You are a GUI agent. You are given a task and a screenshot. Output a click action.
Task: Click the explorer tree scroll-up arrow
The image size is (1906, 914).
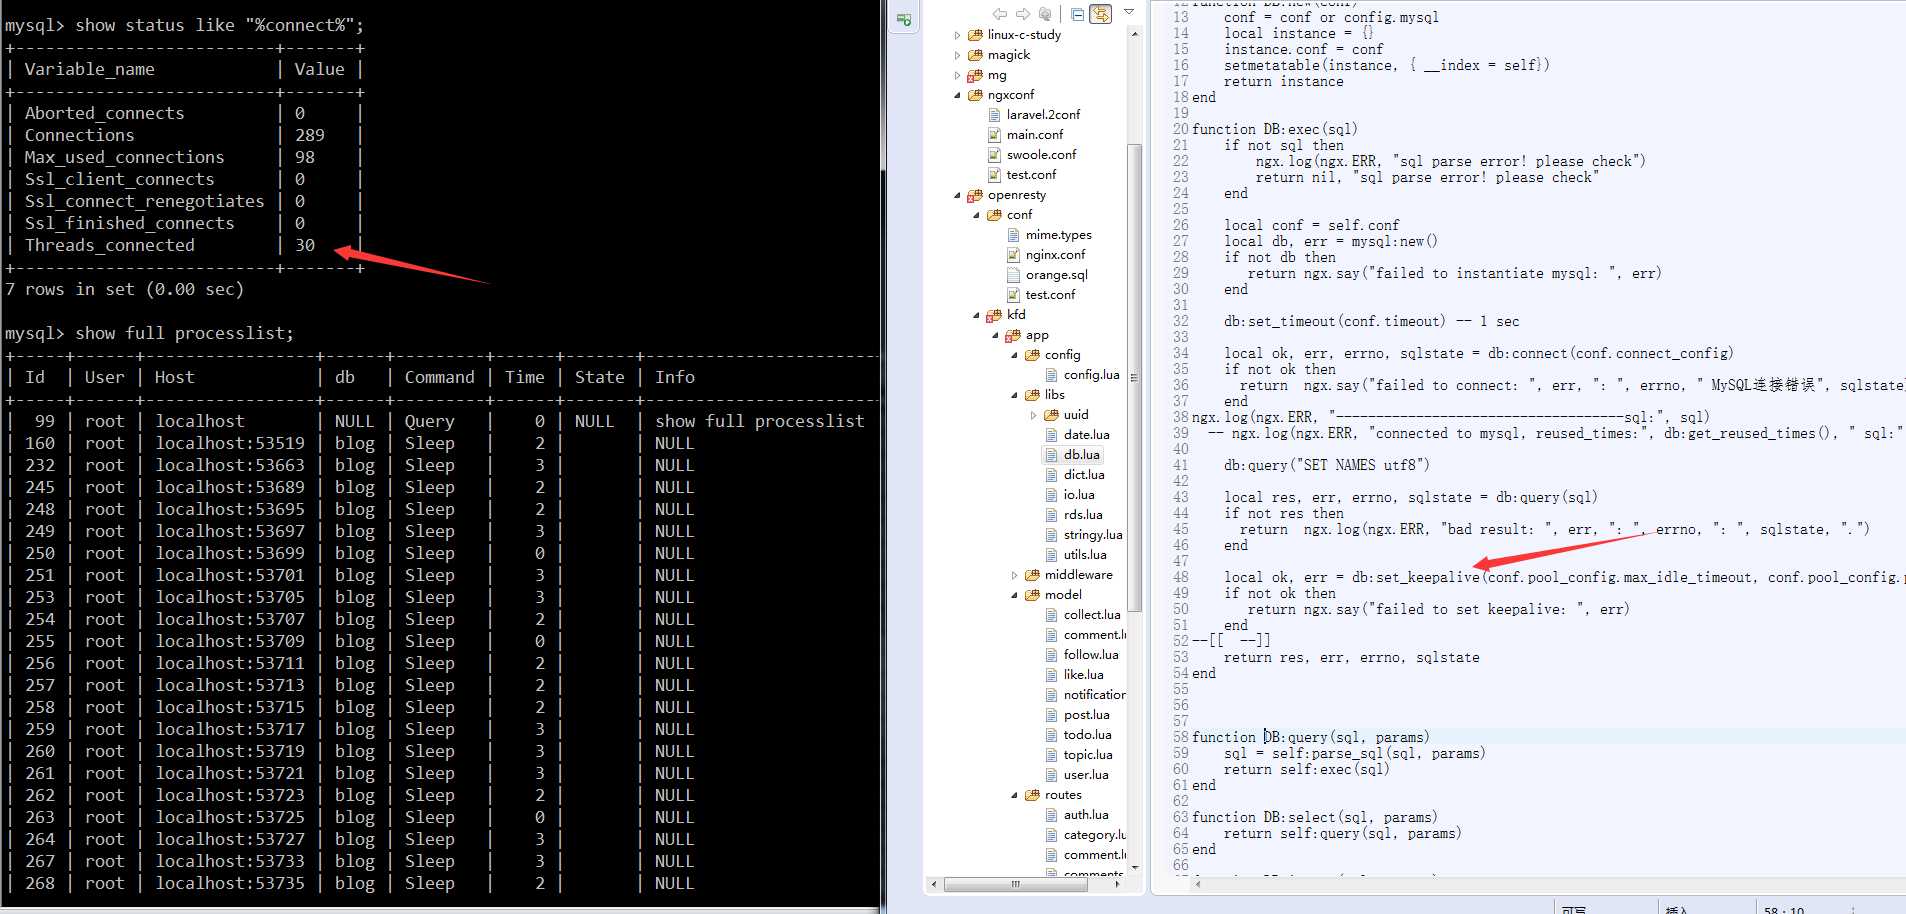coord(1134,34)
